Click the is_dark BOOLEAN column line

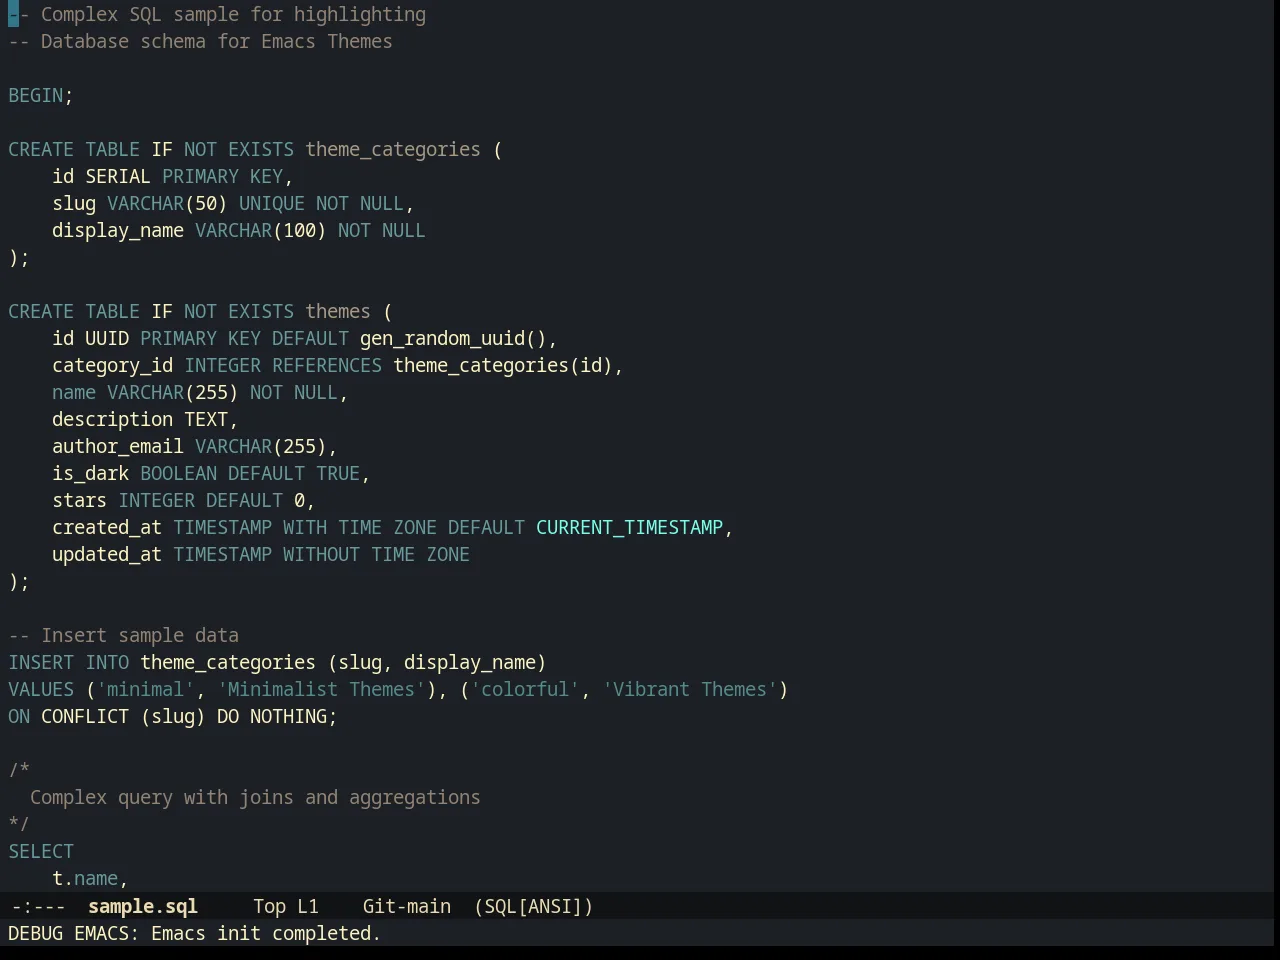pyautogui.click(x=211, y=473)
